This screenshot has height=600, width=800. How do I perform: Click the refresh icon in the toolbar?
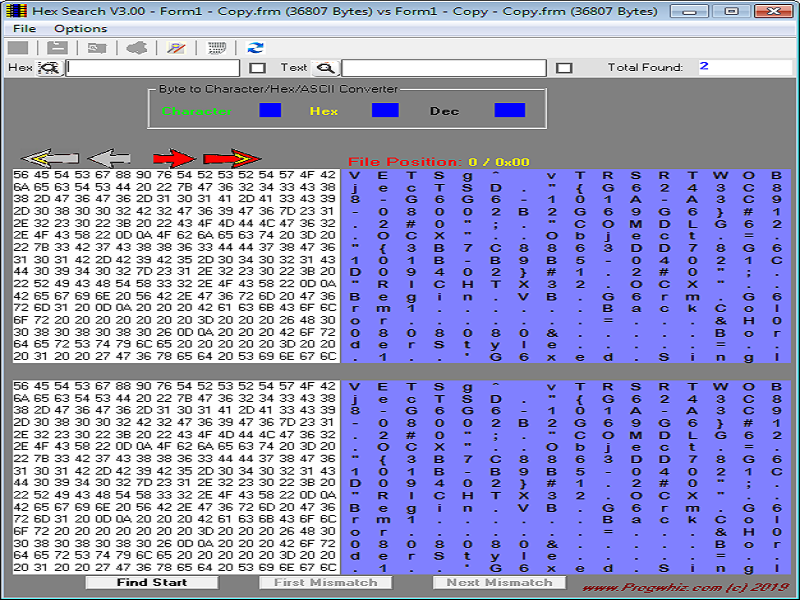tap(256, 48)
